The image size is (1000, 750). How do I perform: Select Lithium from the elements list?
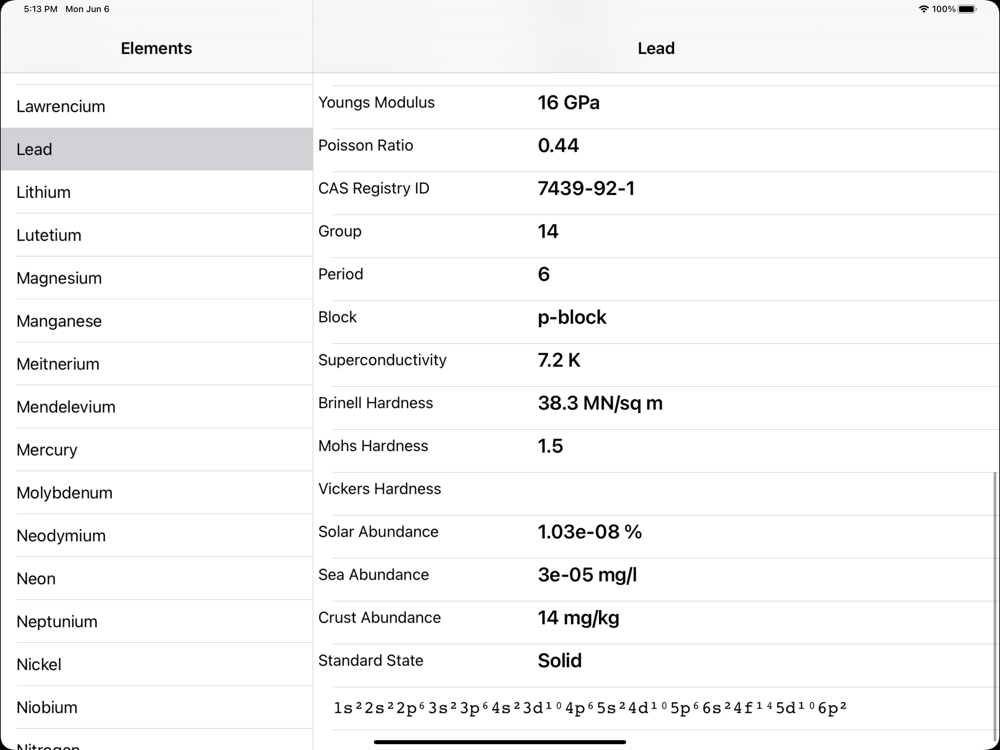coord(44,192)
